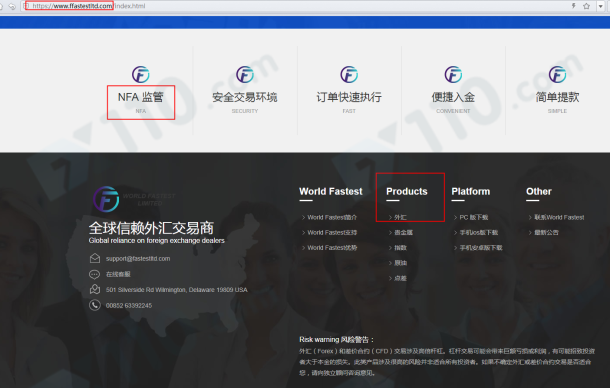The image size is (610, 388).
Task: Click the World Fastest Limited footer logo
Action: [x=134, y=199]
